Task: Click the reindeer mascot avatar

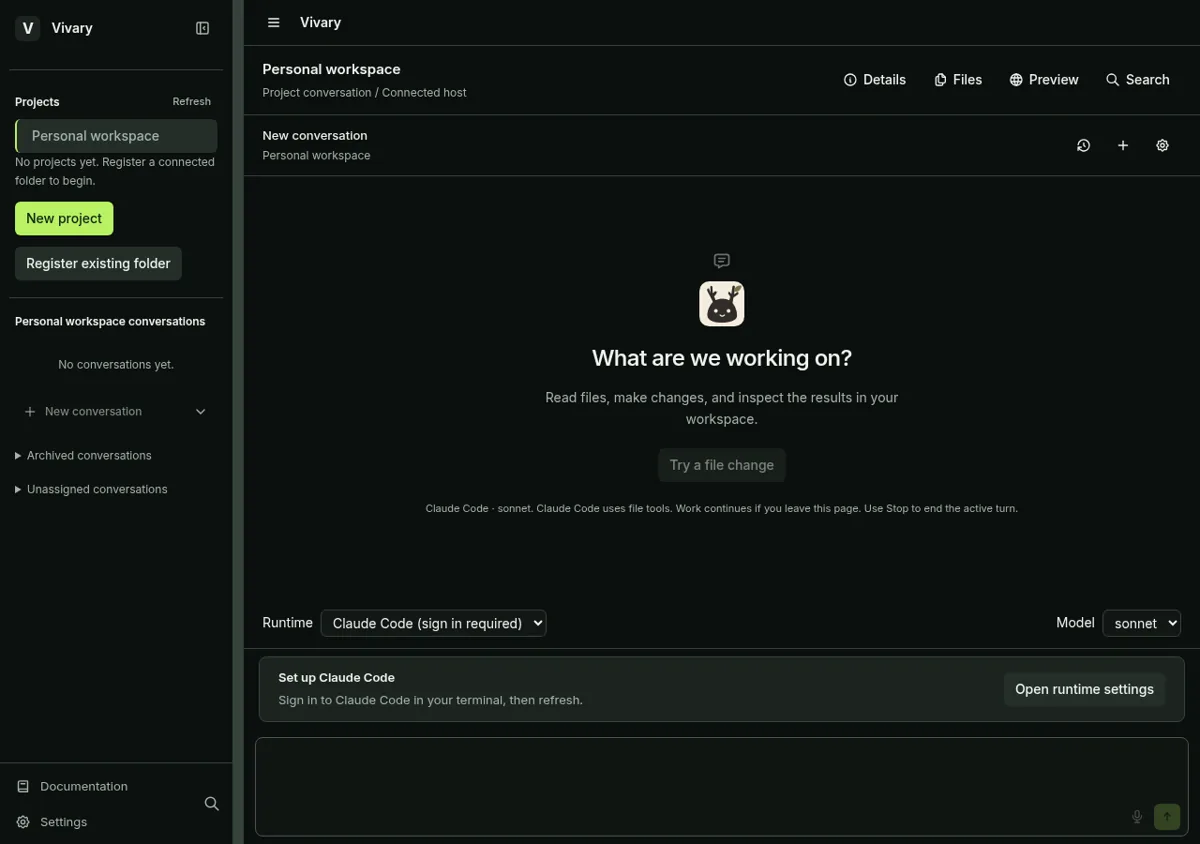Action: (722, 304)
